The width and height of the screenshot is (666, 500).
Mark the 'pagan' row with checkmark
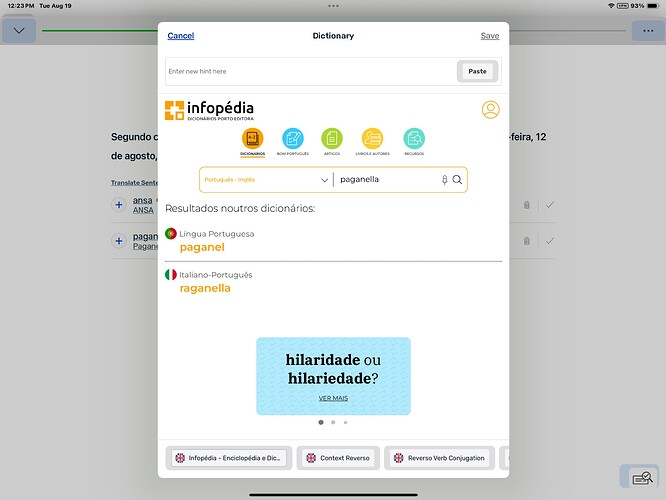(550, 241)
